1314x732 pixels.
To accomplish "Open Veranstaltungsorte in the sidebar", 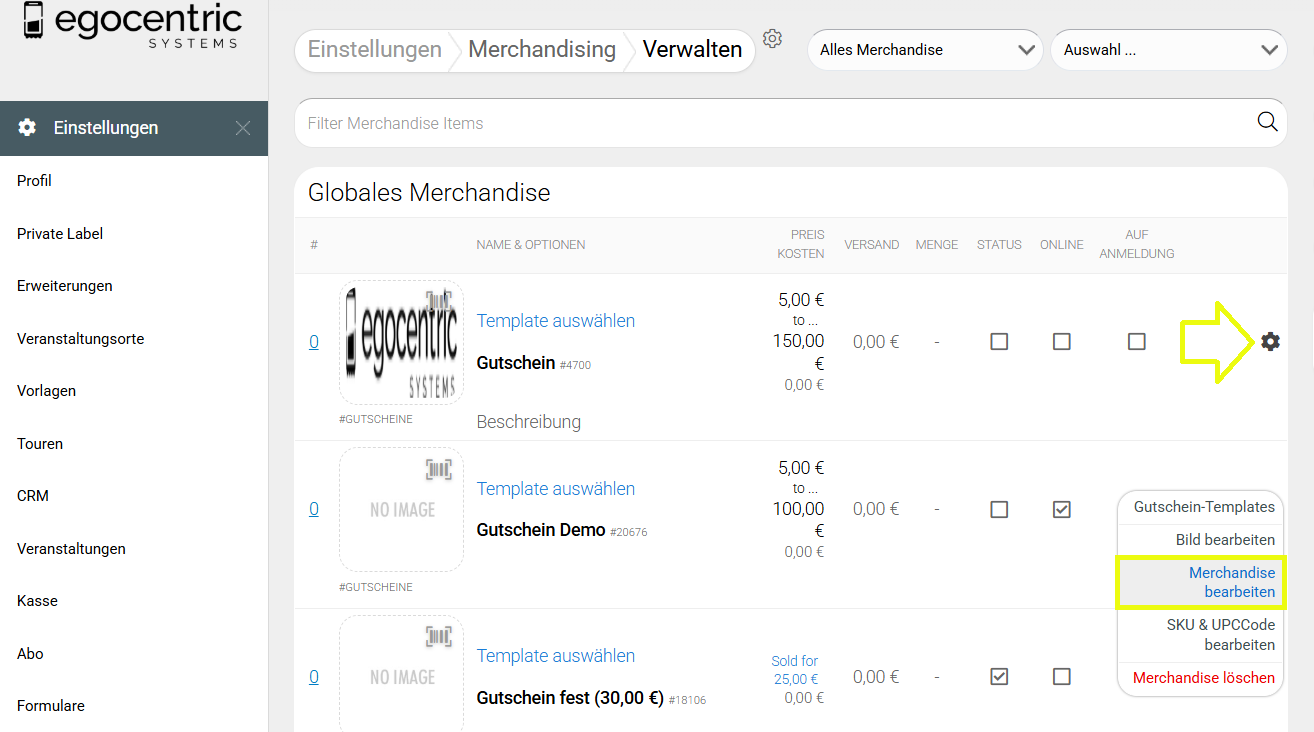I will tap(80, 339).
